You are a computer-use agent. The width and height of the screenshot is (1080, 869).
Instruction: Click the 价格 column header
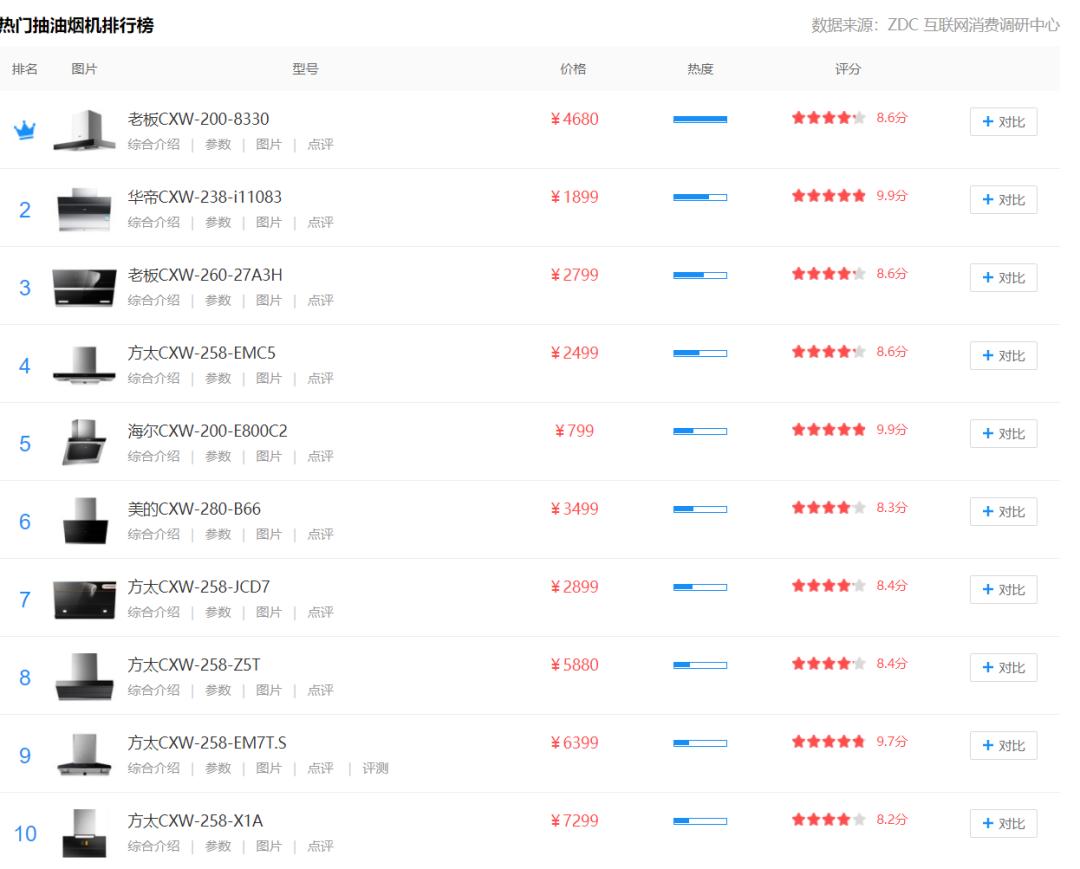coord(573,69)
